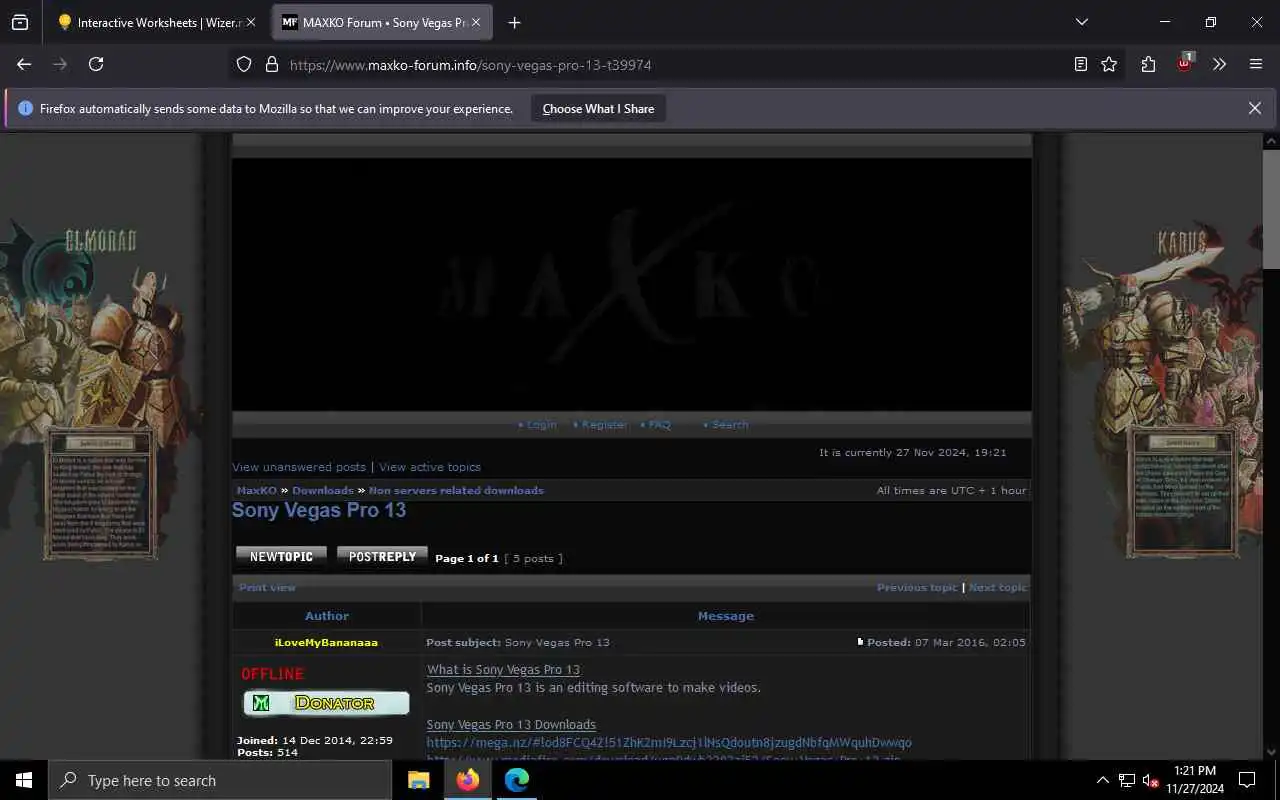Click the address bar URL

tap(470, 65)
